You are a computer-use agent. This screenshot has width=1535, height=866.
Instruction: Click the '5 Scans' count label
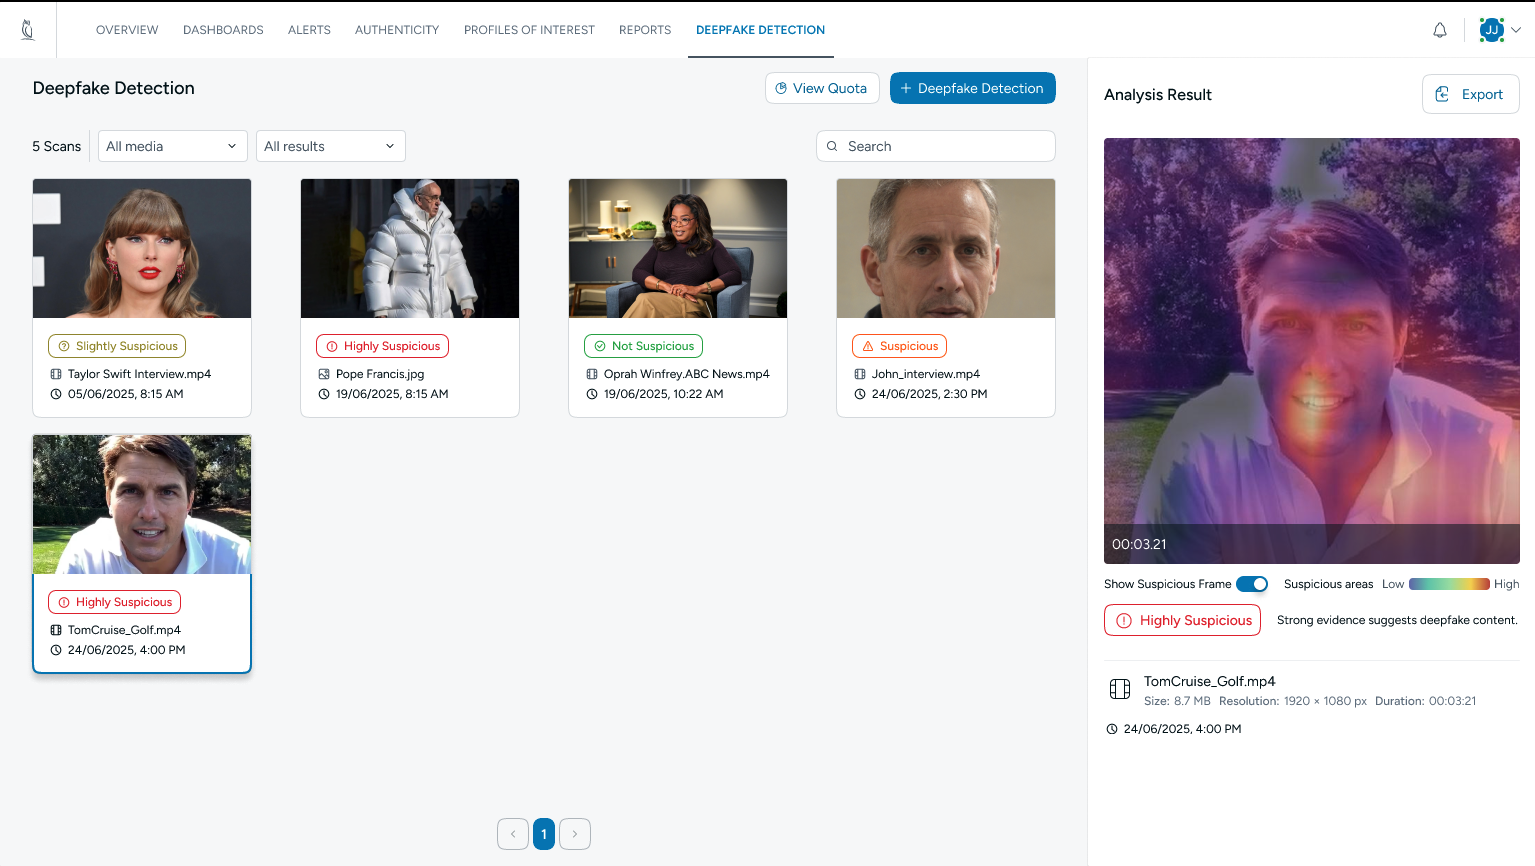pyautogui.click(x=57, y=146)
